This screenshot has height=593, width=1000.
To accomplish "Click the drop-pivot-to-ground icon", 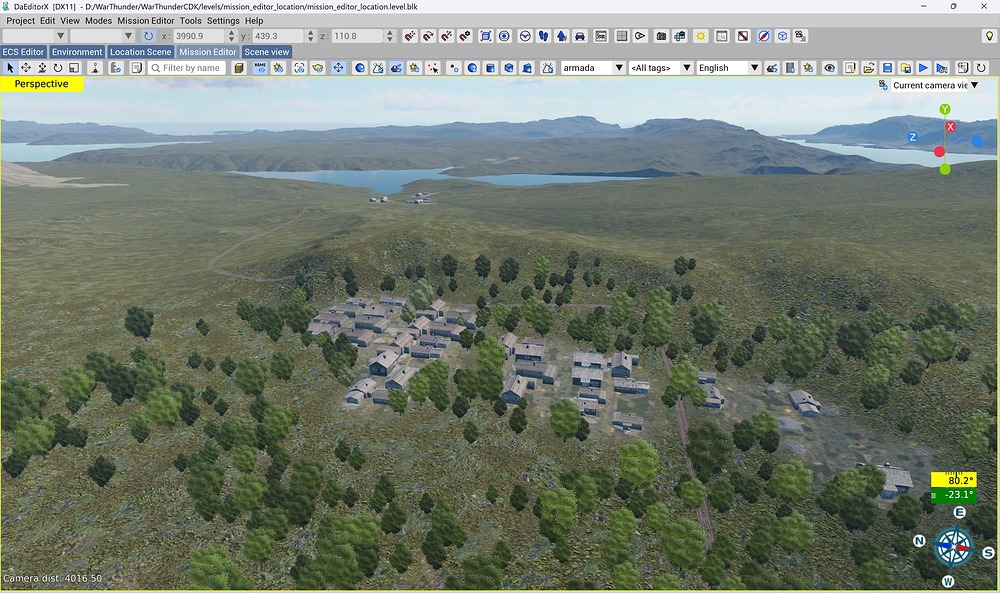I will tap(95, 68).
